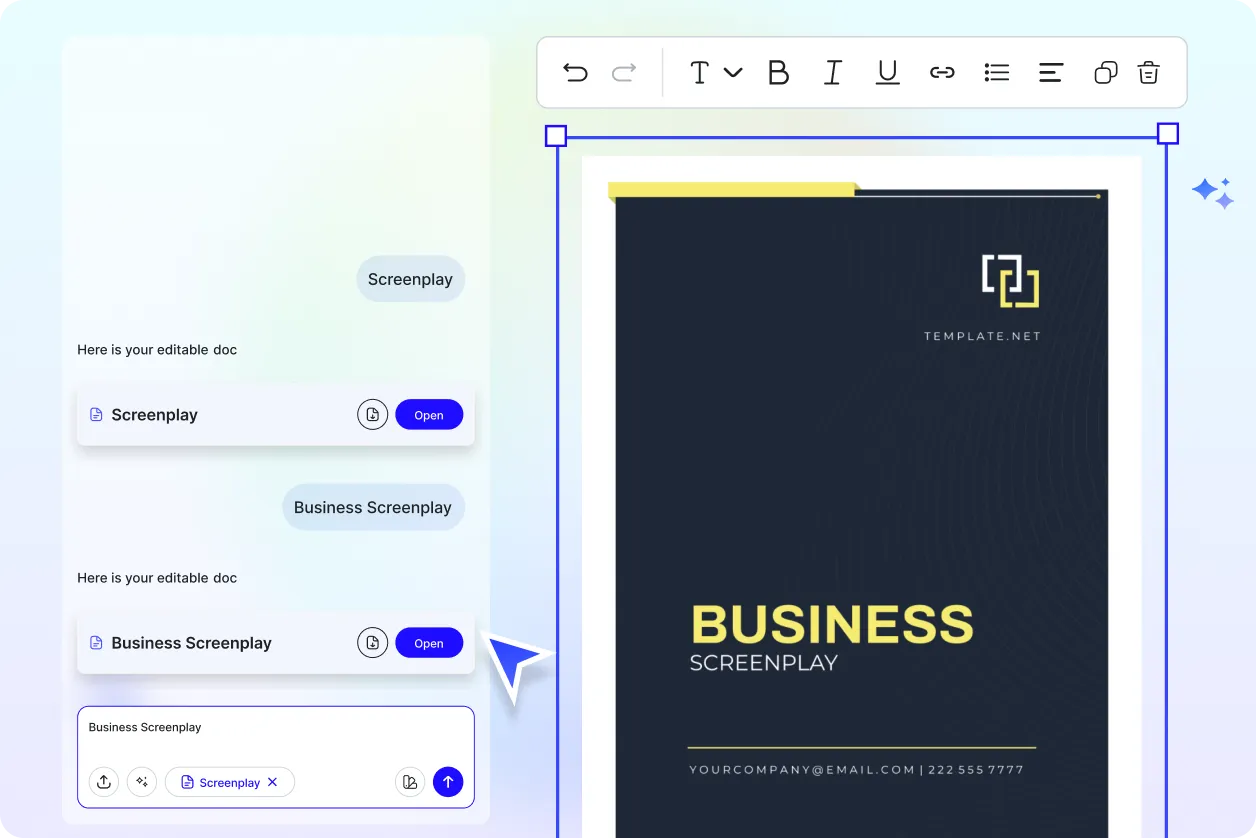Expand the text style dropdown chevron

733,72
